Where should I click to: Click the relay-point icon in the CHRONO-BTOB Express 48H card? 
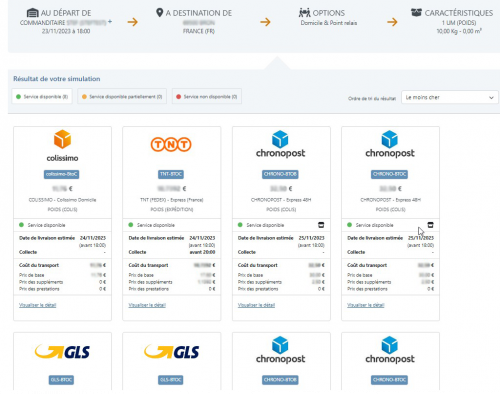click(321, 225)
